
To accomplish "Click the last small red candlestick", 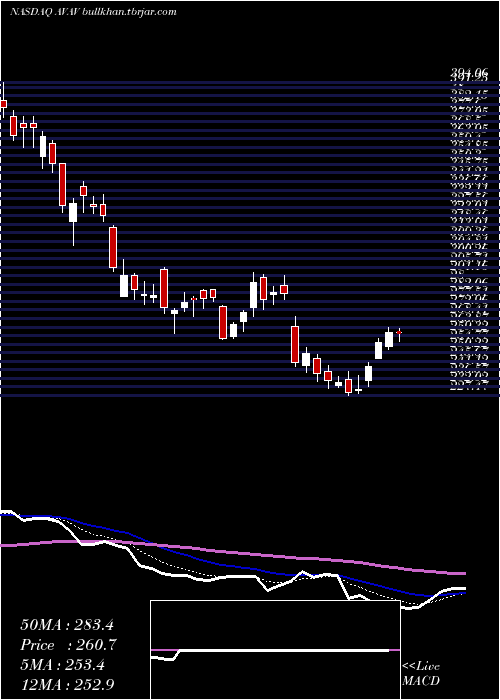I will point(399,333).
